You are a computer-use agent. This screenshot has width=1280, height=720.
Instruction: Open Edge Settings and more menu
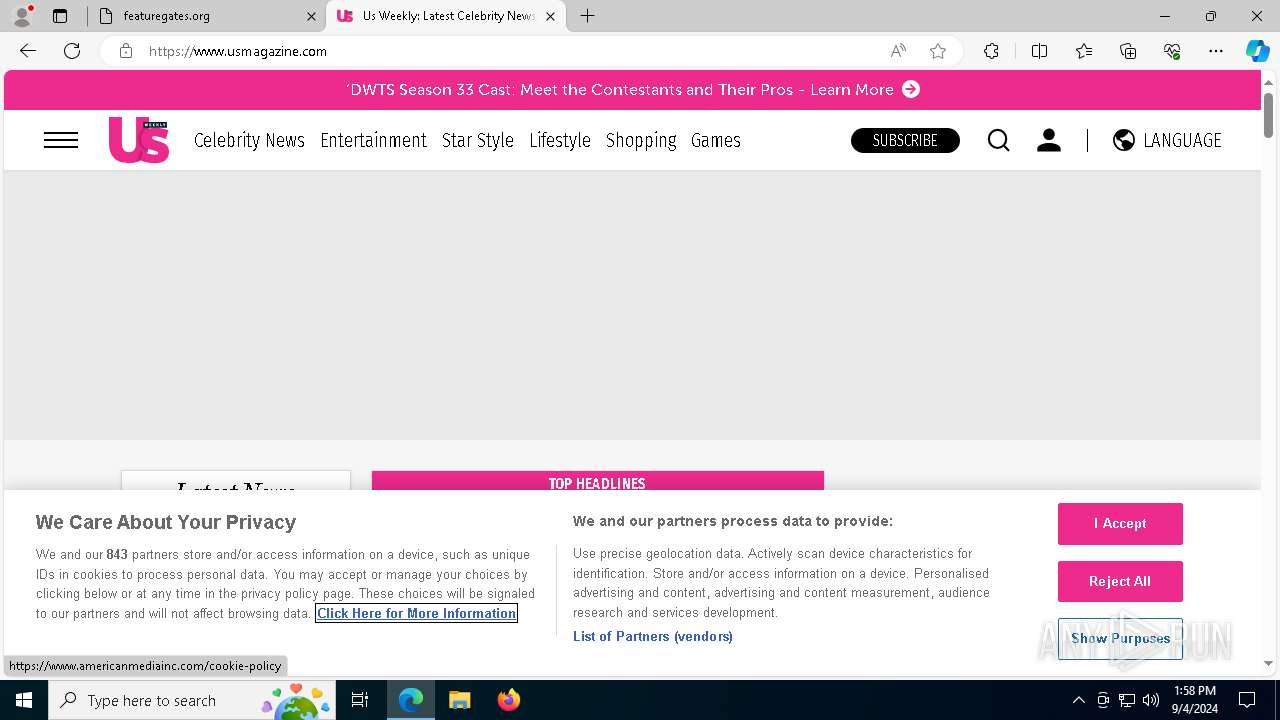point(1216,51)
